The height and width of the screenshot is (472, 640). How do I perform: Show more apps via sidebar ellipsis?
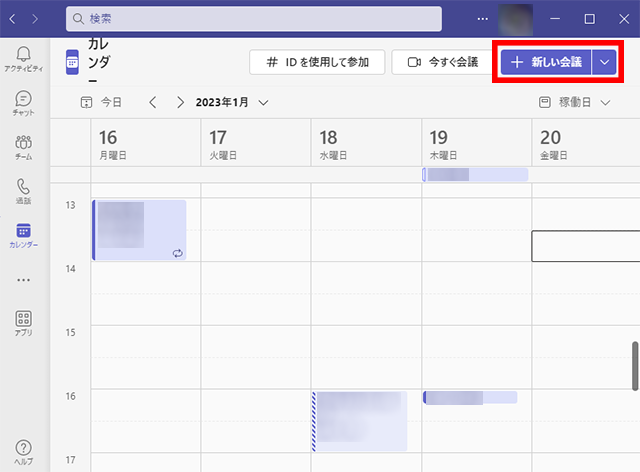pos(23,279)
